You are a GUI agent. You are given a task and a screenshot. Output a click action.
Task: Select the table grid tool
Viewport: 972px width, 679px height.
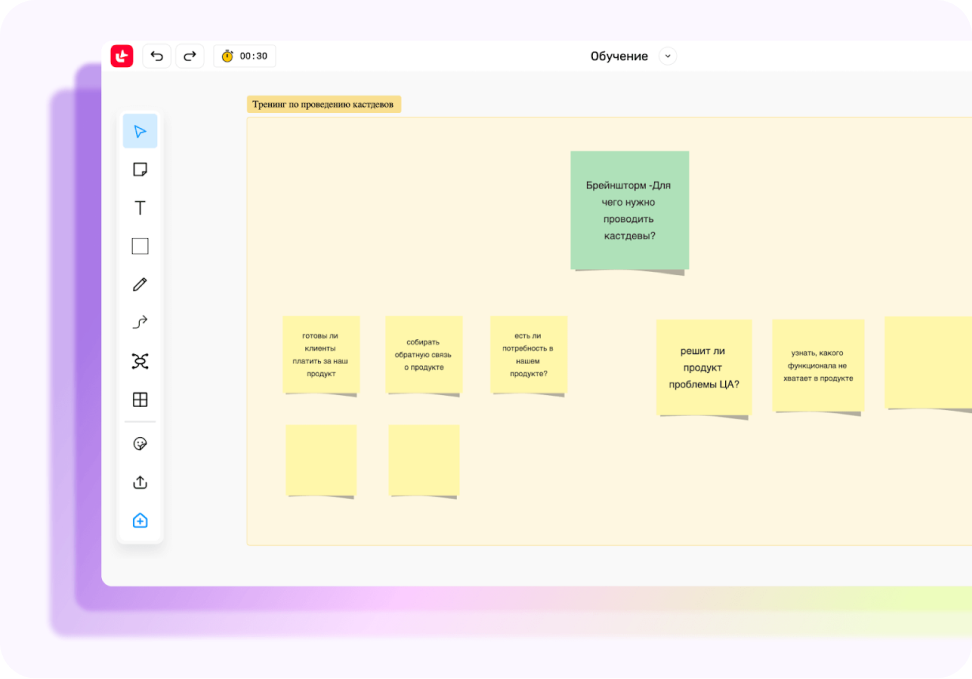tap(140, 400)
